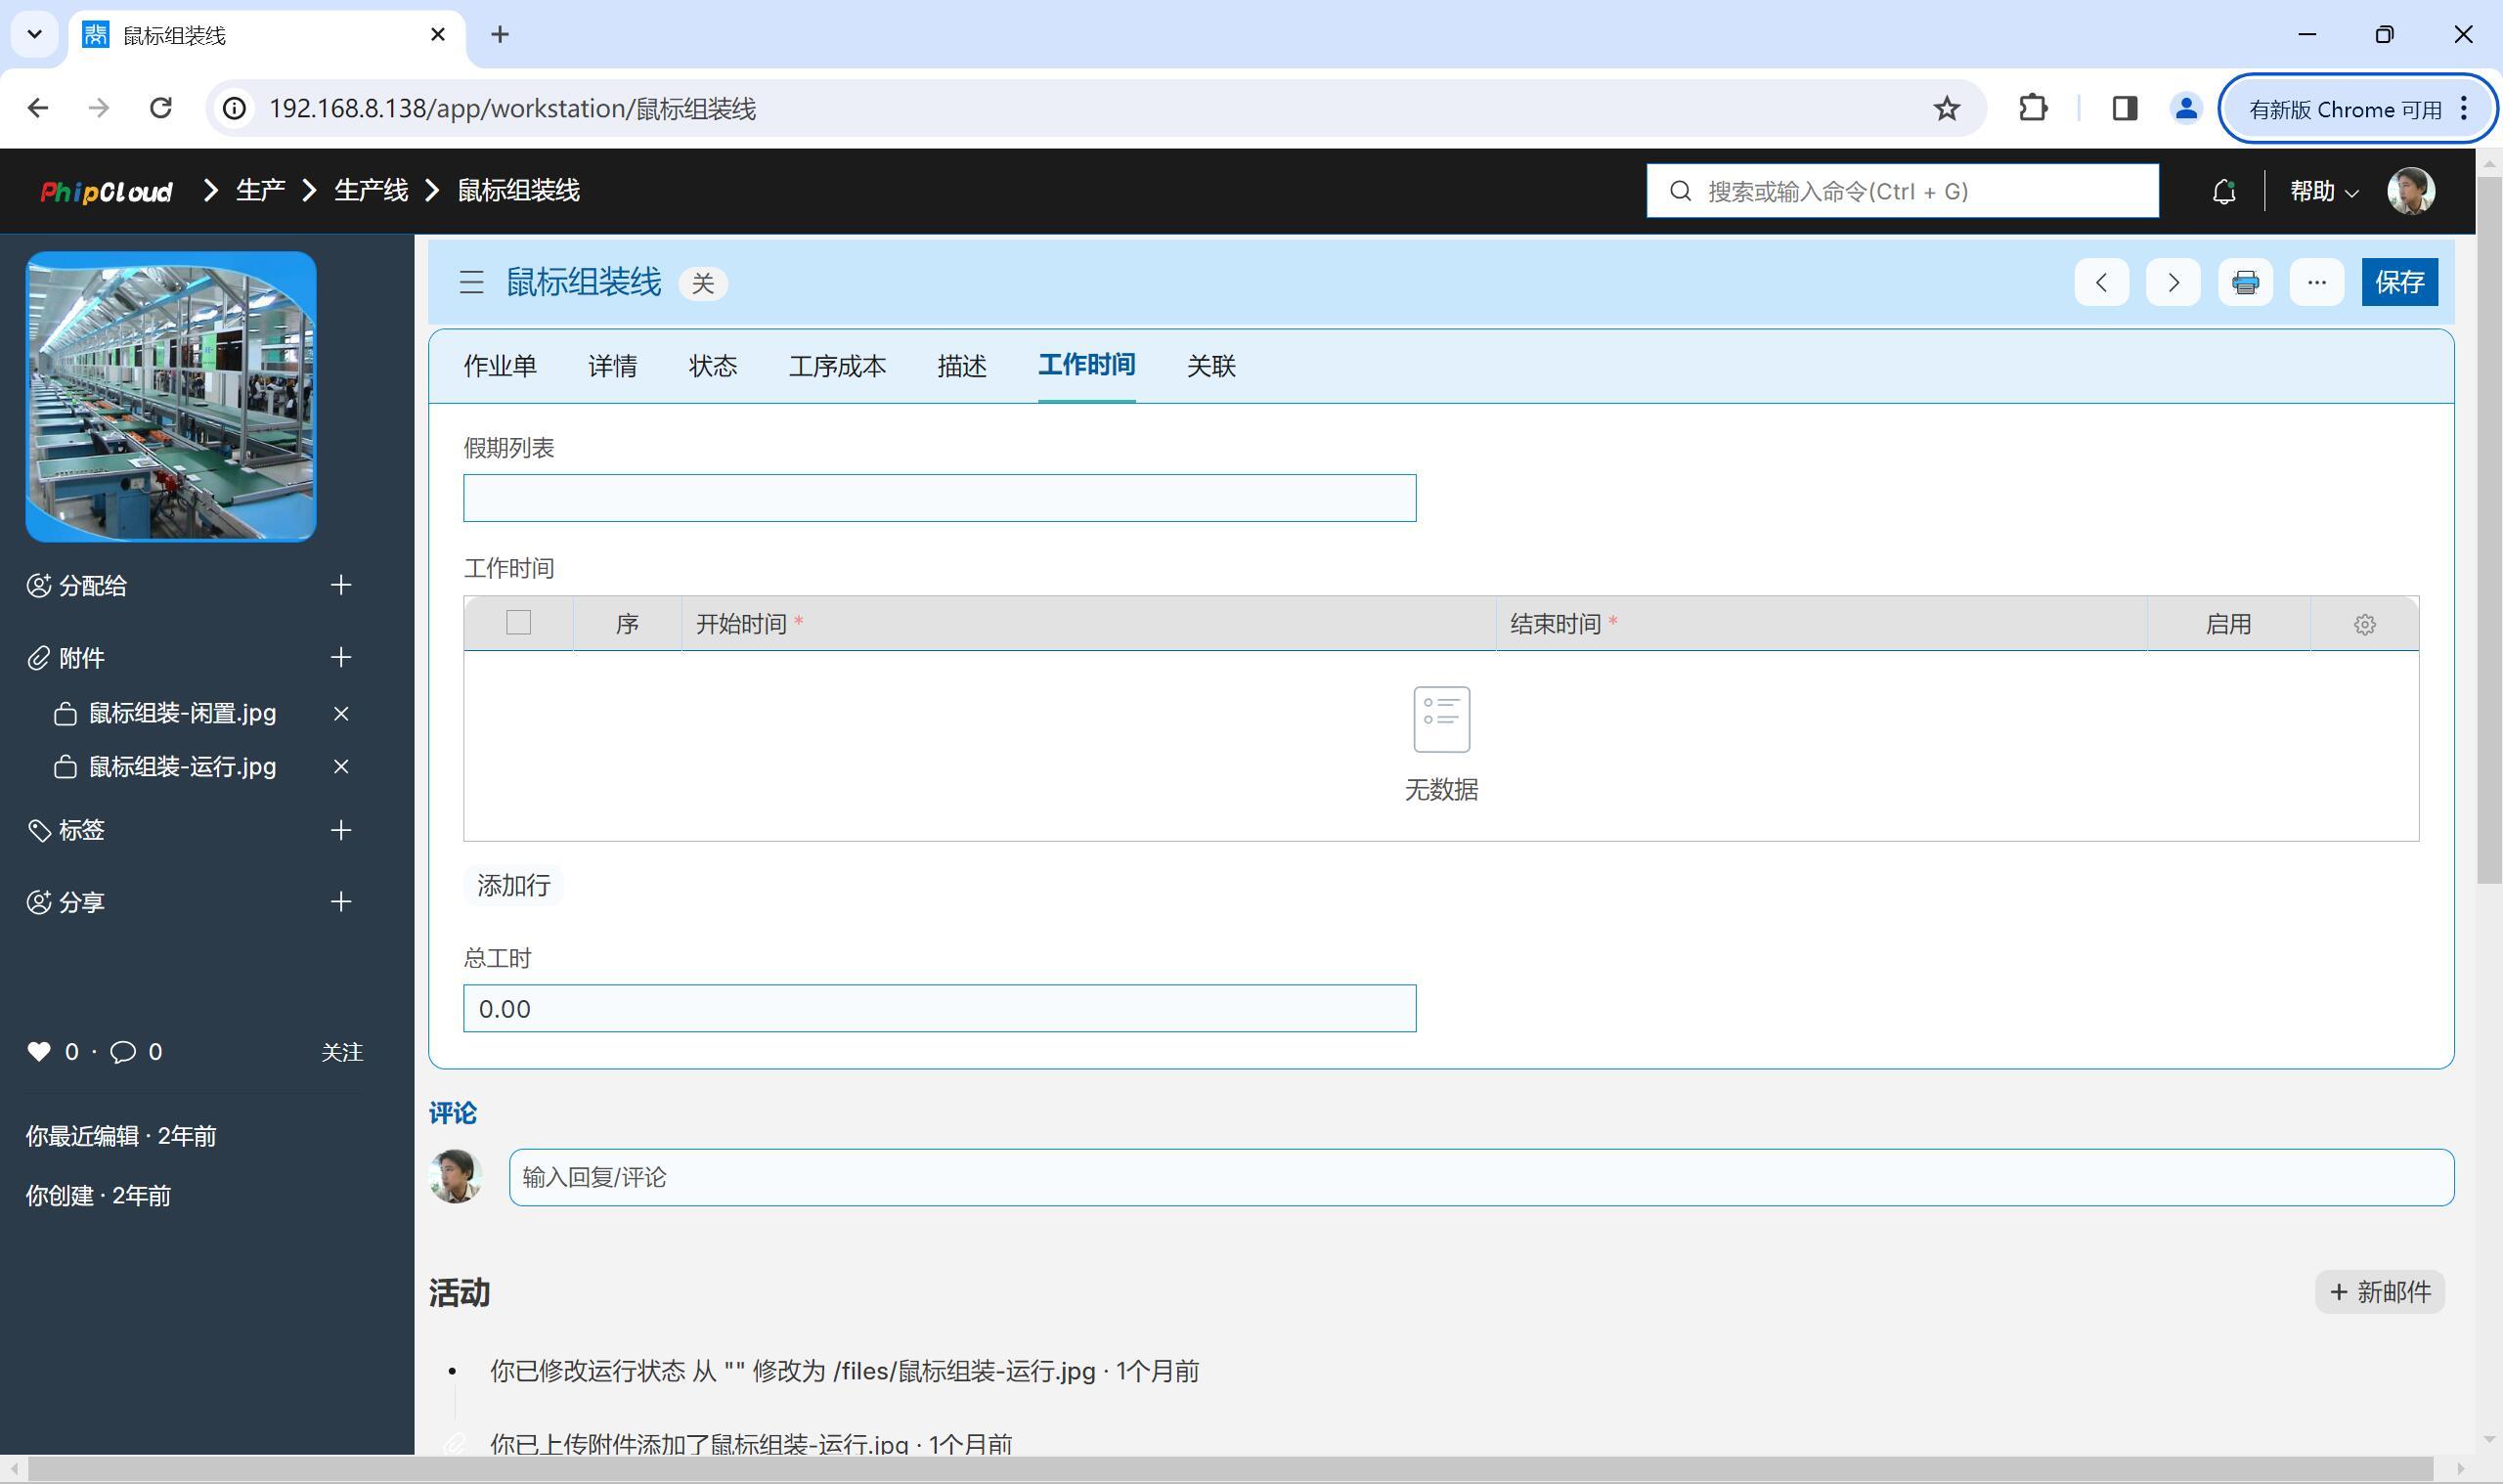This screenshot has height=1484, width=2503.
Task: Open the user avatar menu
Action: tap(2410, 191)
